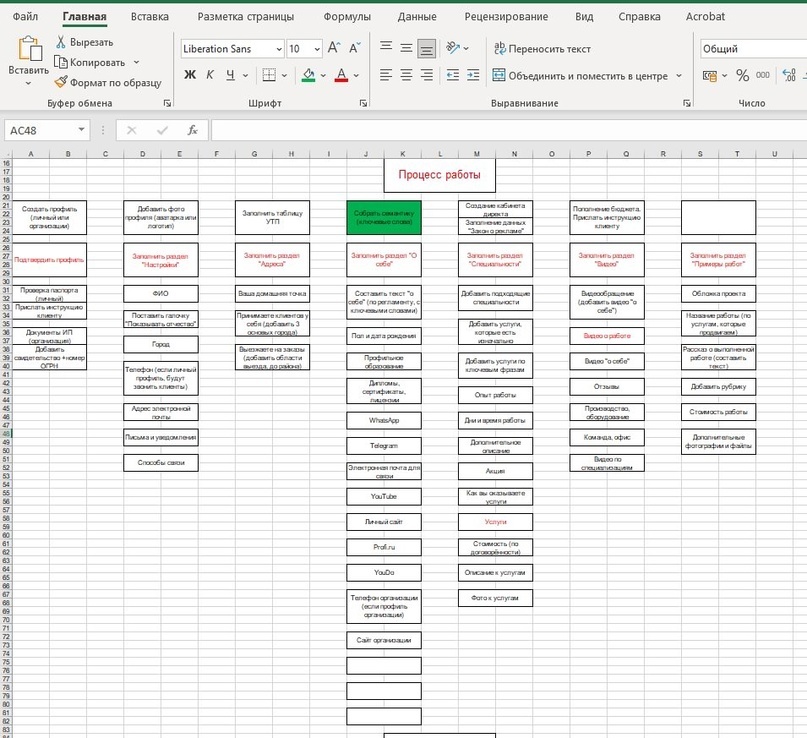This screenshot has width=807, height=738.
Task: Increase indent icon
Action: [473, 75]
